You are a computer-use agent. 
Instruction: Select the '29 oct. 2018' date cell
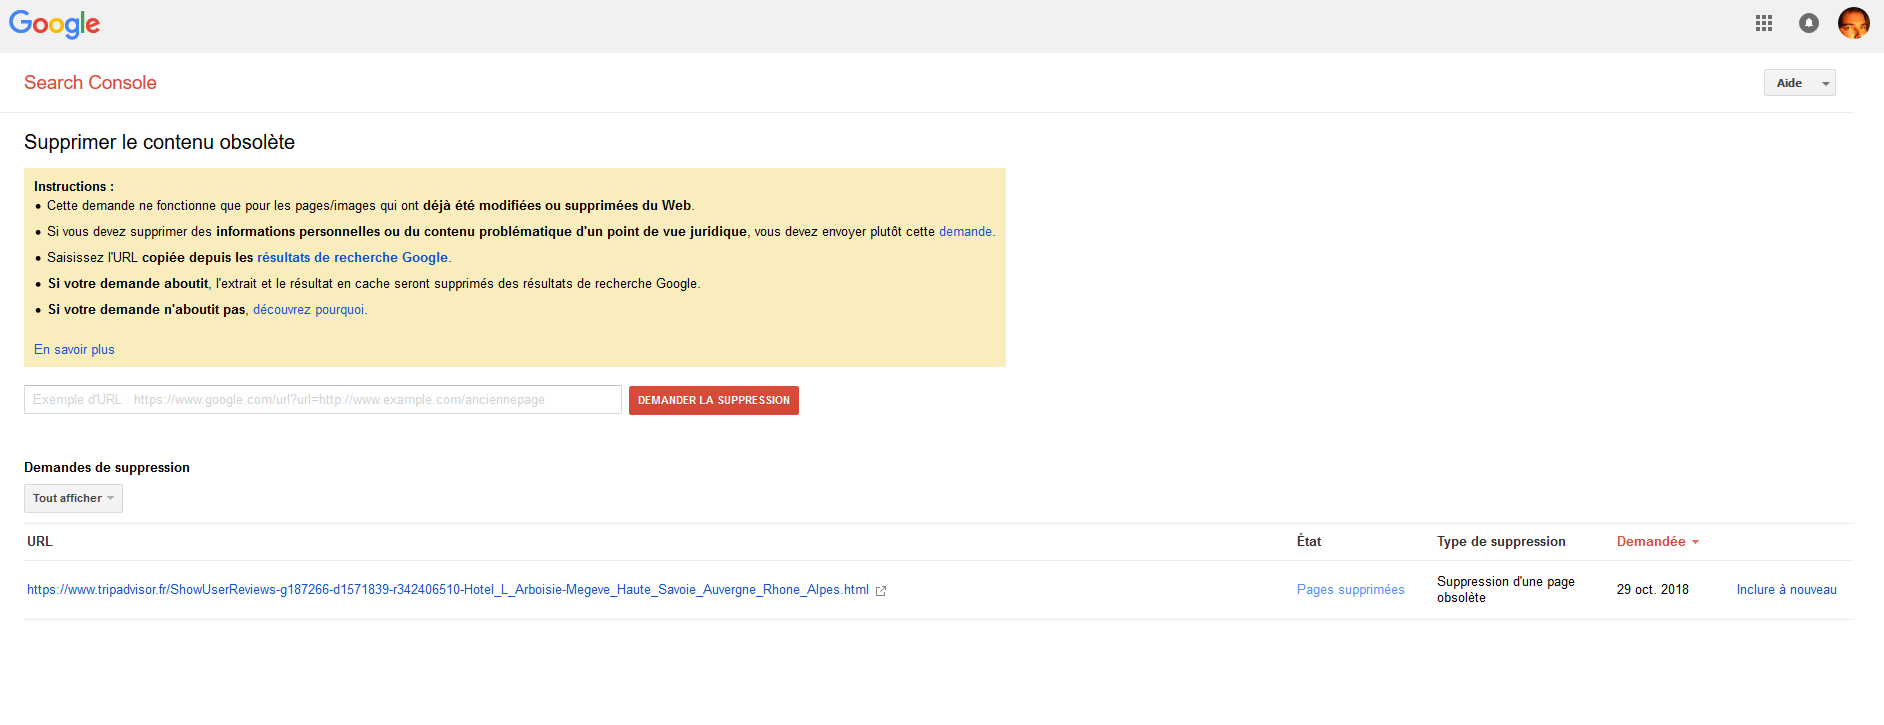[x=1652, y=589]
